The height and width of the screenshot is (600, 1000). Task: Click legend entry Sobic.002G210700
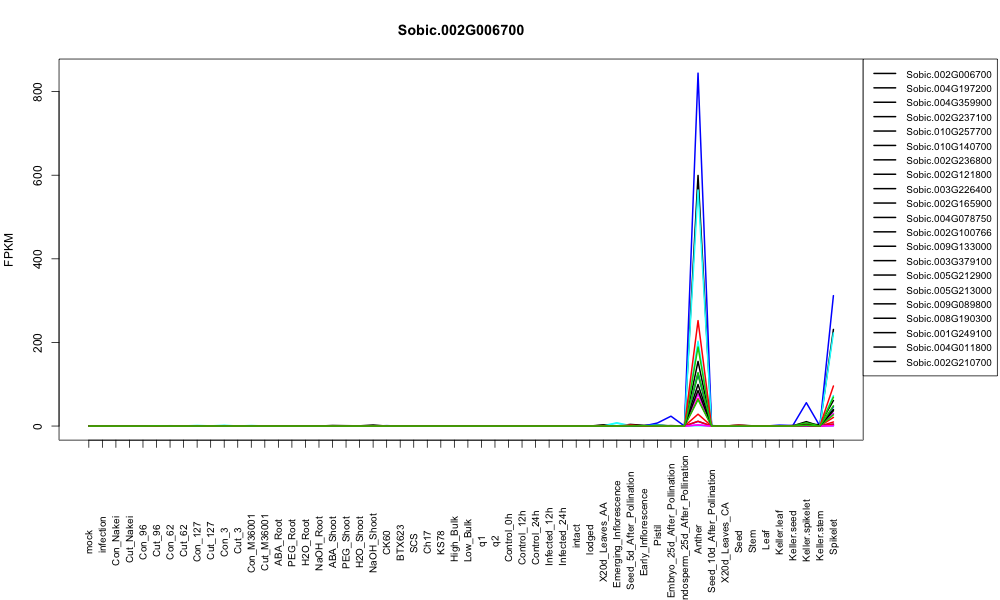point(949,362)
